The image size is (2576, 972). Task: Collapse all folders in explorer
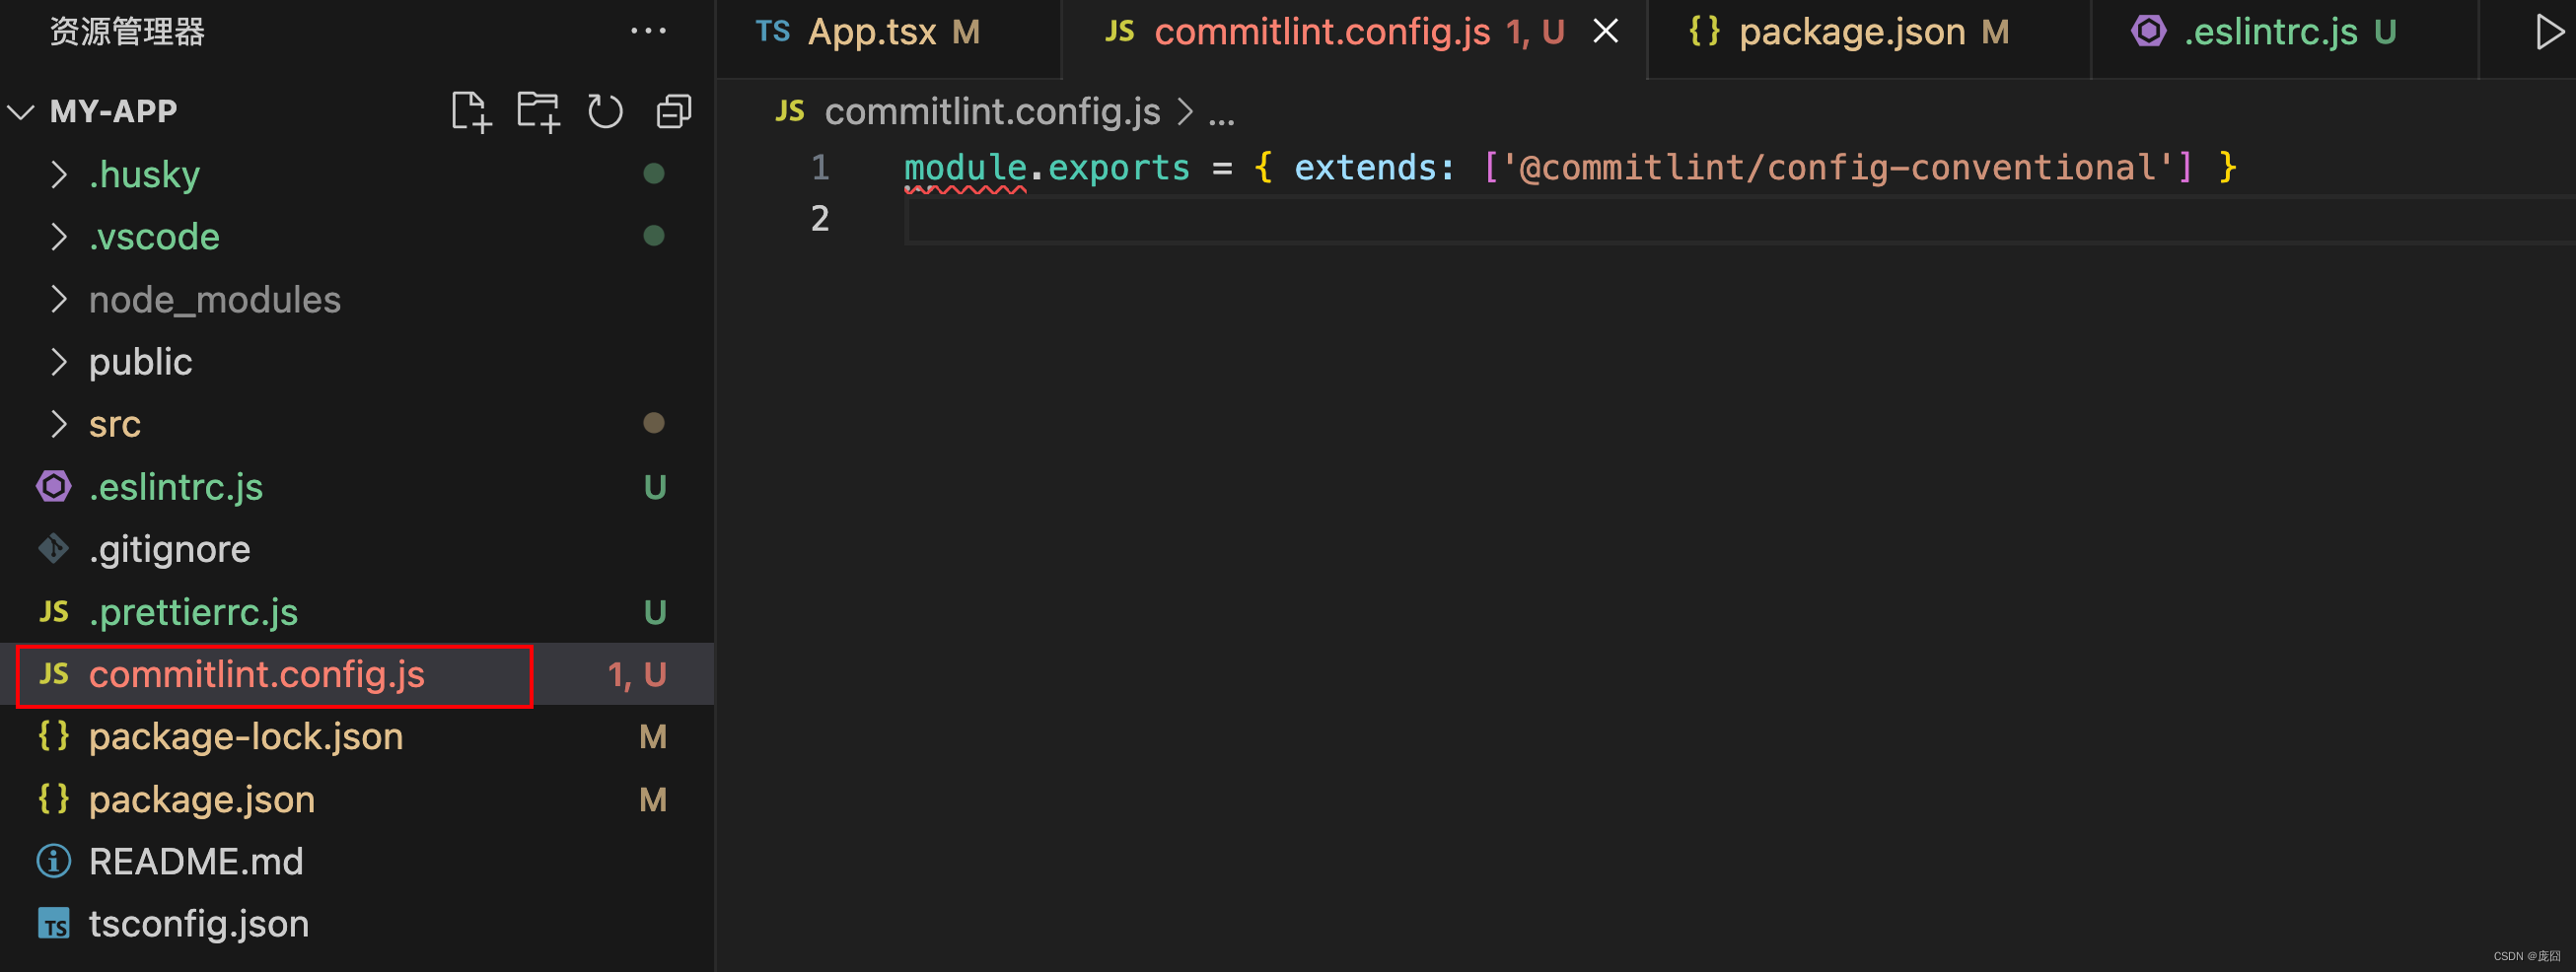[673, 111]
